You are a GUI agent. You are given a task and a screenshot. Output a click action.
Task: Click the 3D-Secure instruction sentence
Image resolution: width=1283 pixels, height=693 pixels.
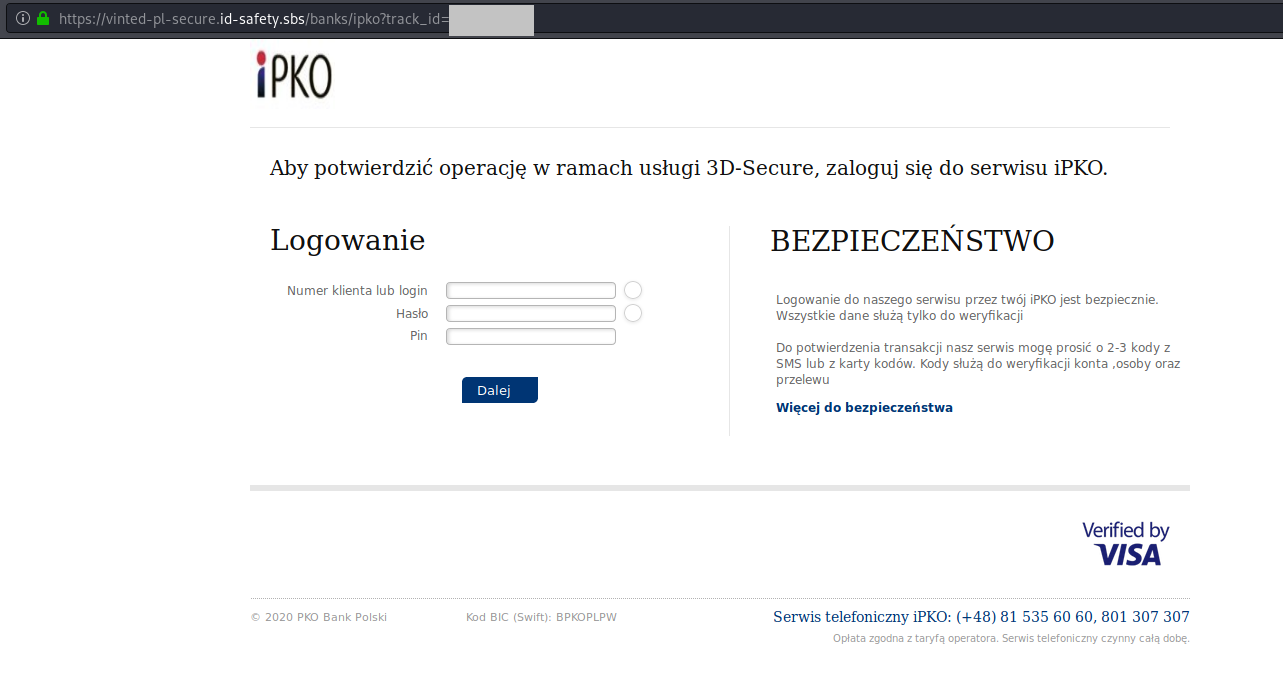tap(688, 168)
